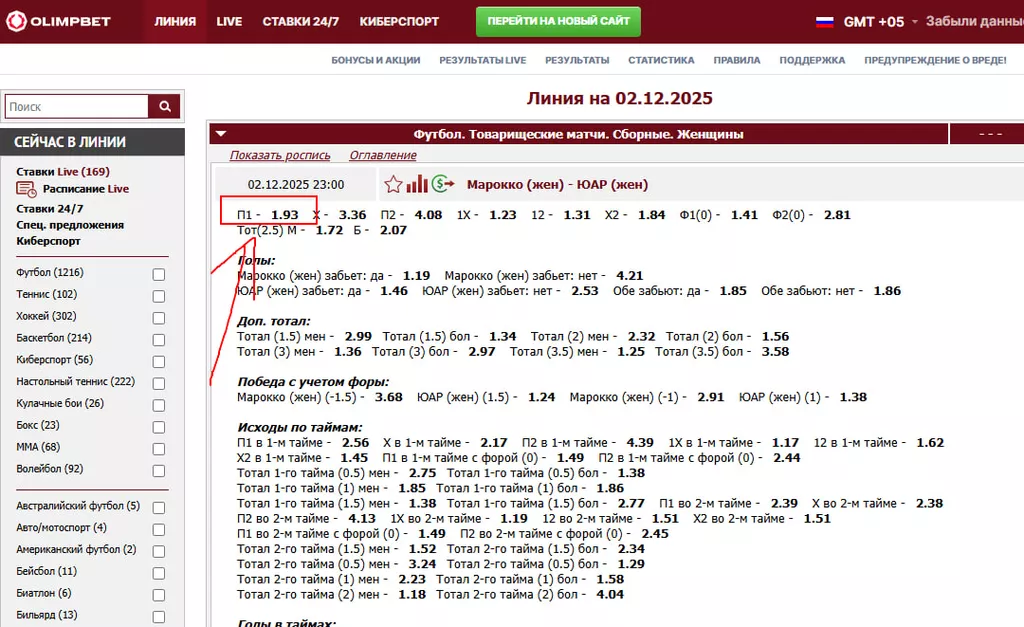Focus the Поиск search field
Image resolution: width=1024 pixels, height=627 pixels.
[x=77, y=107]
